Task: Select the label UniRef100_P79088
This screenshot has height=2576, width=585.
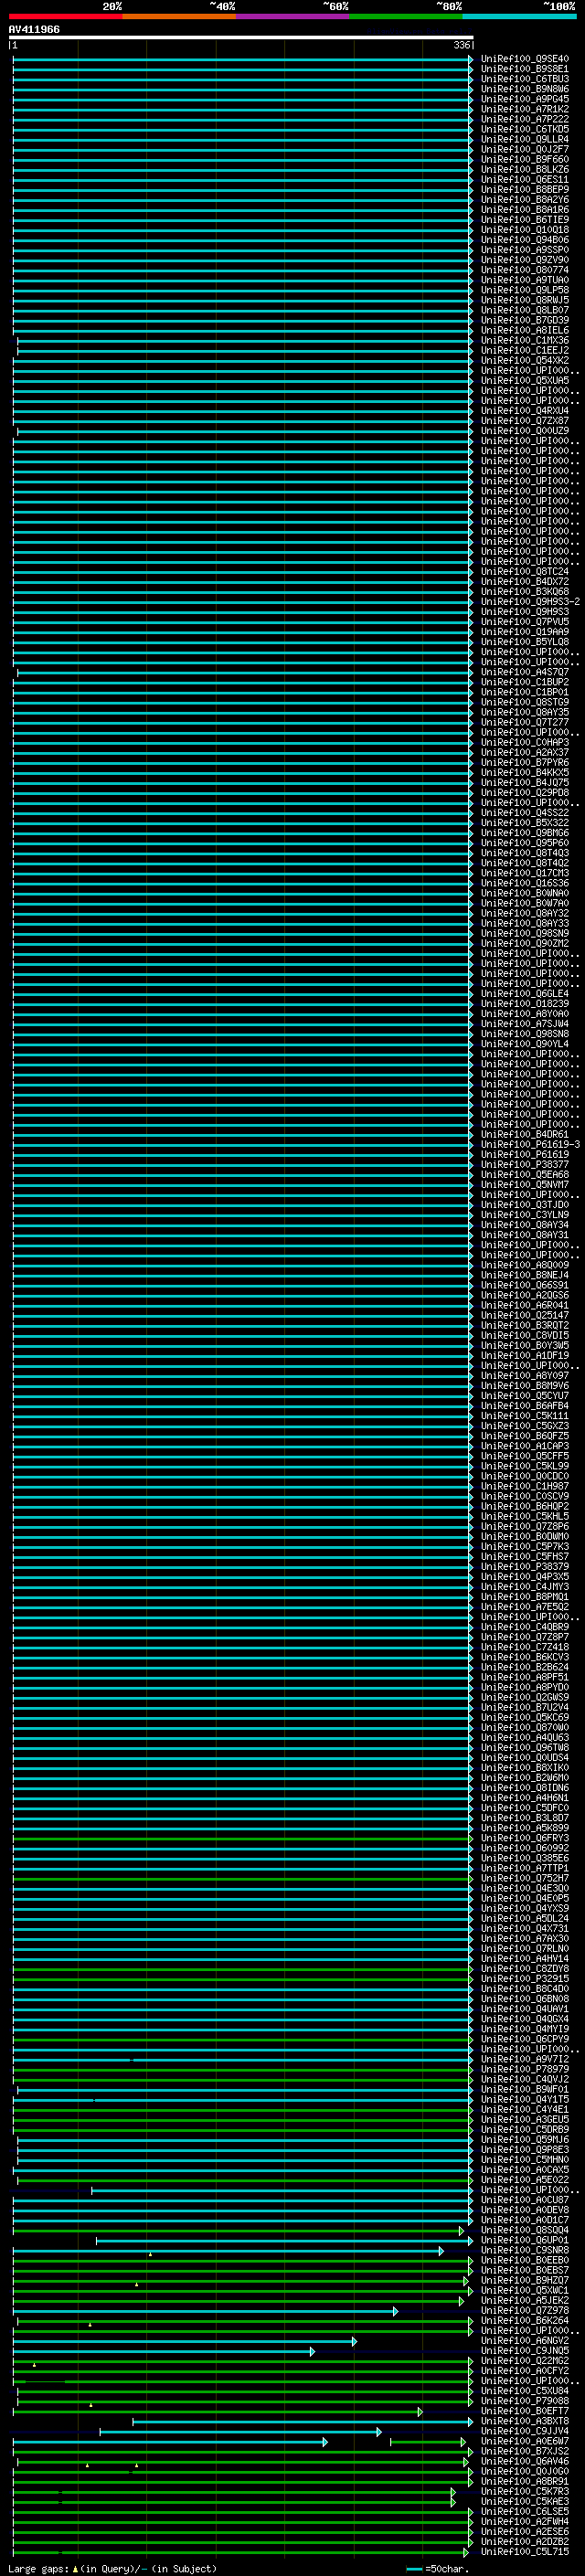Action: pyautogui.click(x=524, y=2401)
